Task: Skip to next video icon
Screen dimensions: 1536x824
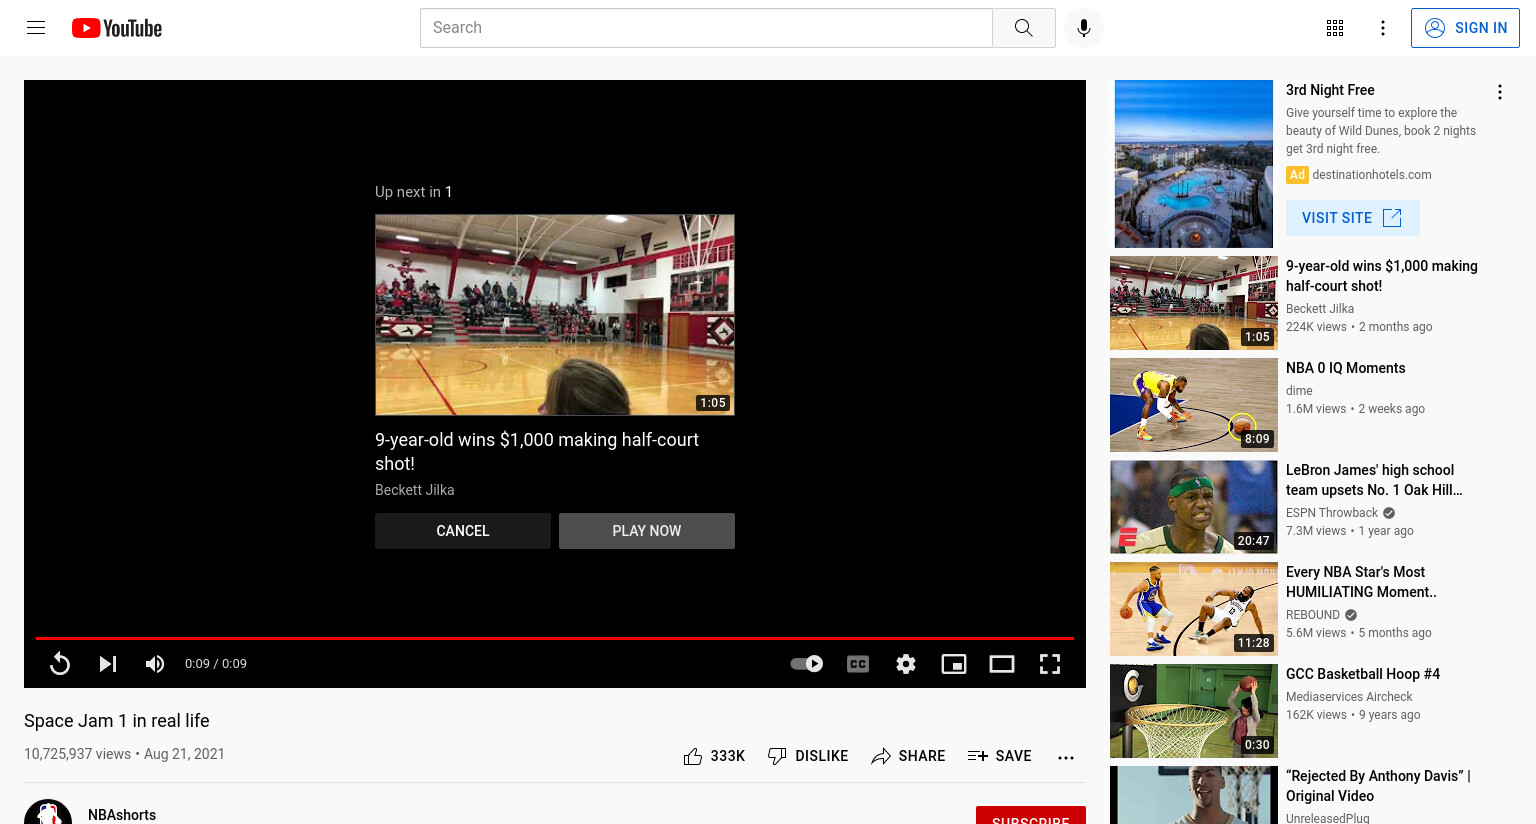Action: tap(108, 664)
